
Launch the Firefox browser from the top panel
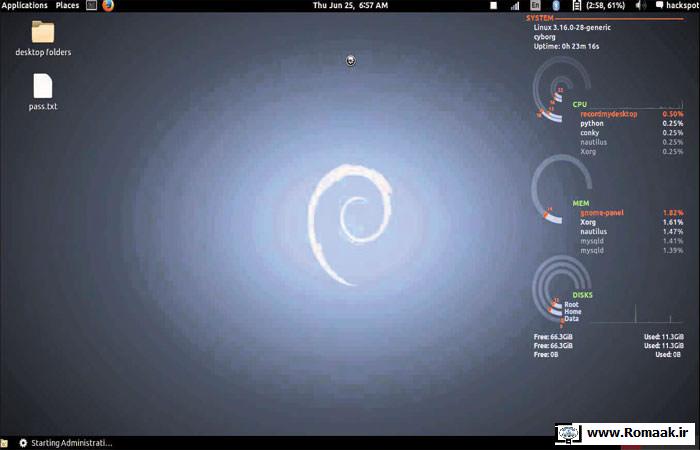point(108,5)
